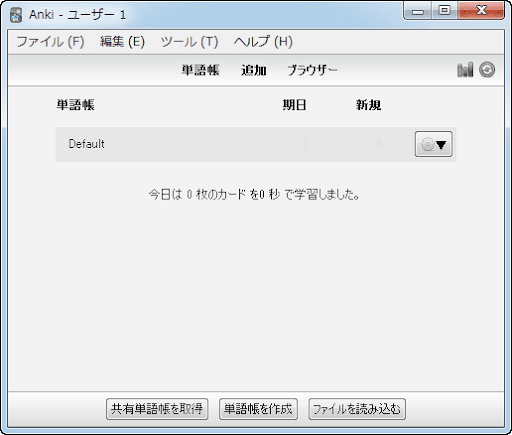The image size is (512, 435).
Task: Click the 単語帳 column header in the deck list
Action: (x=75, y=105)
